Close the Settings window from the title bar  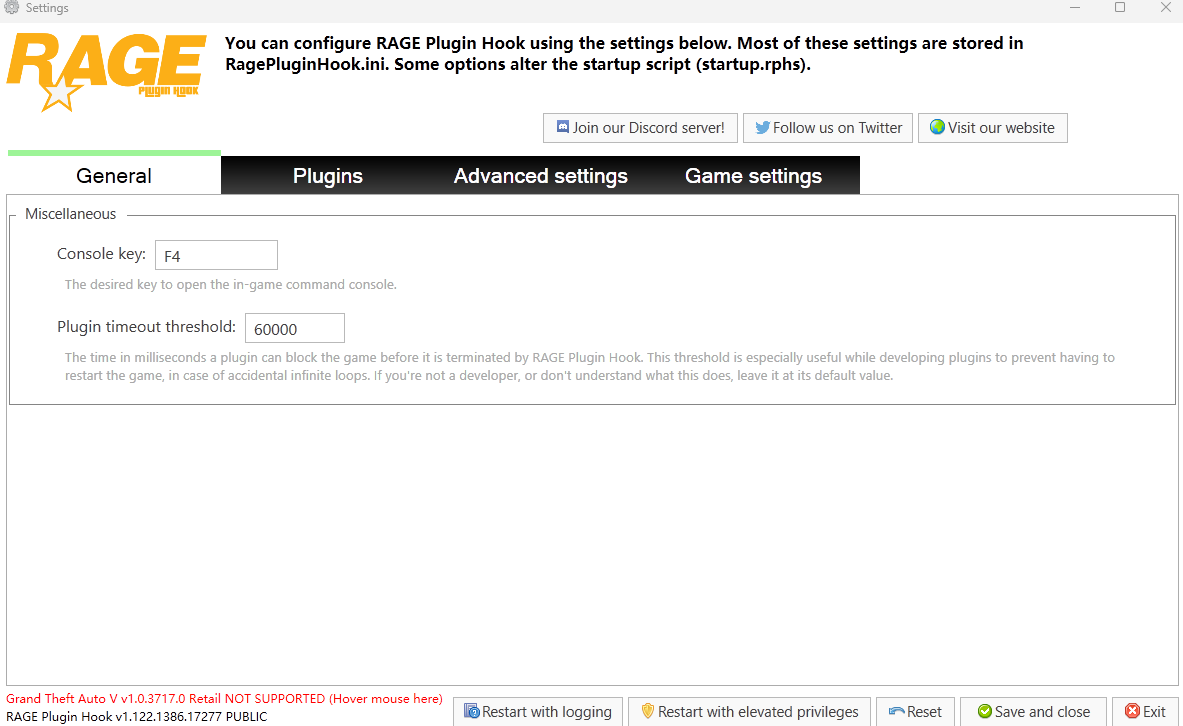point(1165,8)
